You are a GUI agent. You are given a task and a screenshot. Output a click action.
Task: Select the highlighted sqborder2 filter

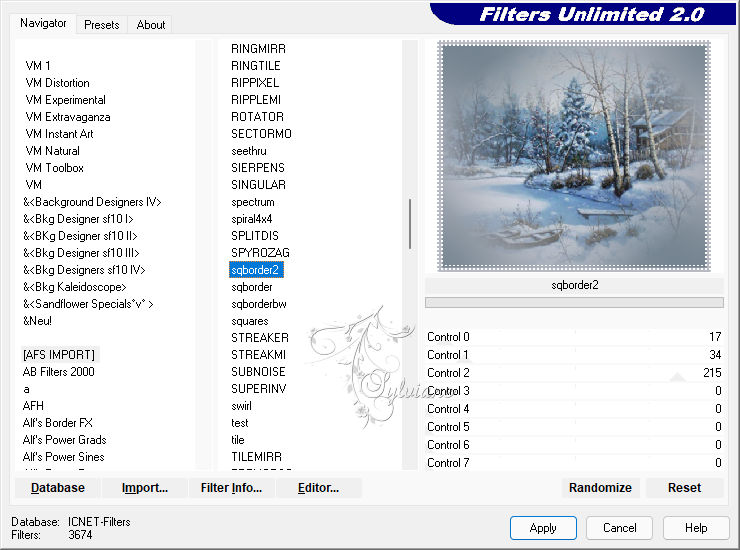coord(256,270)
